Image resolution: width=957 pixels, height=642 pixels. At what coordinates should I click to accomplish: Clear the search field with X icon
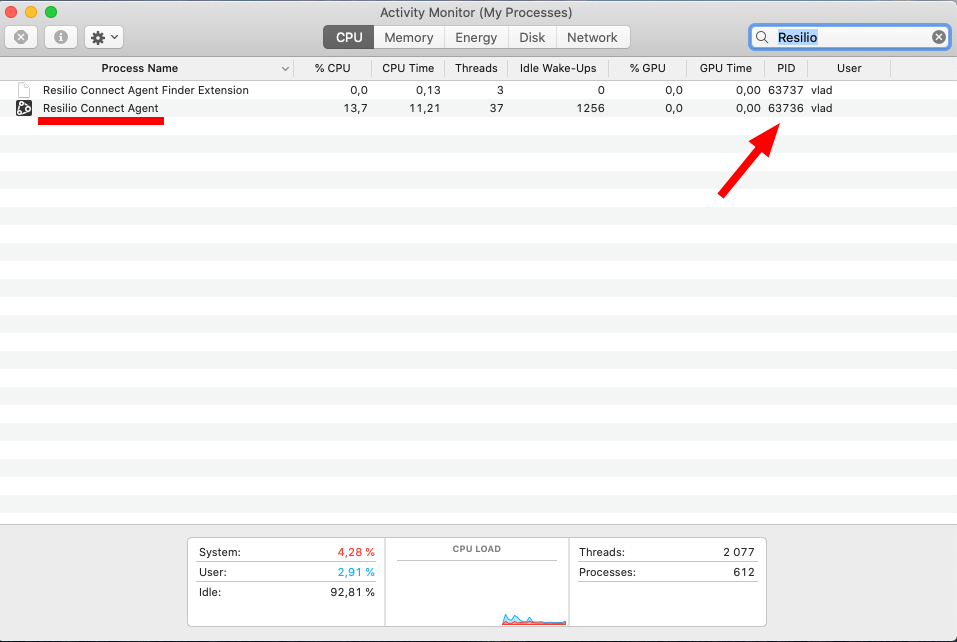939,37
